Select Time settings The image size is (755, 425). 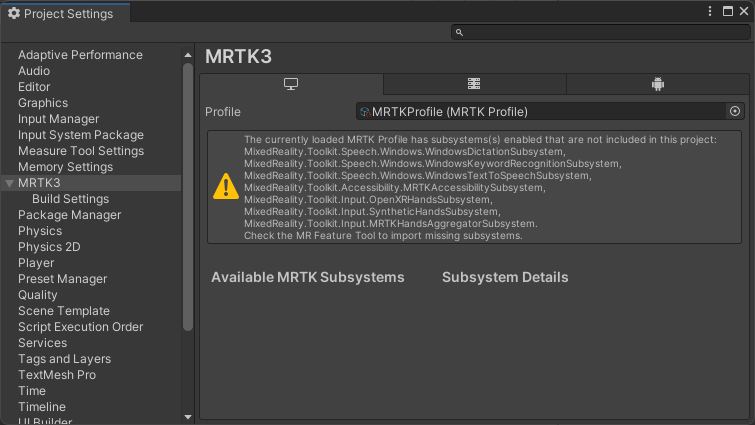32,391
